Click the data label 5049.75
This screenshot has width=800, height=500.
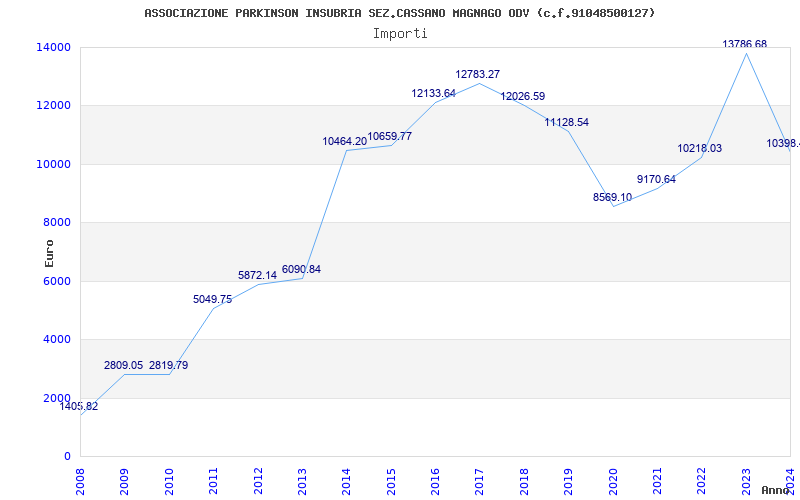pyautogui.click(x=212, y=299)
